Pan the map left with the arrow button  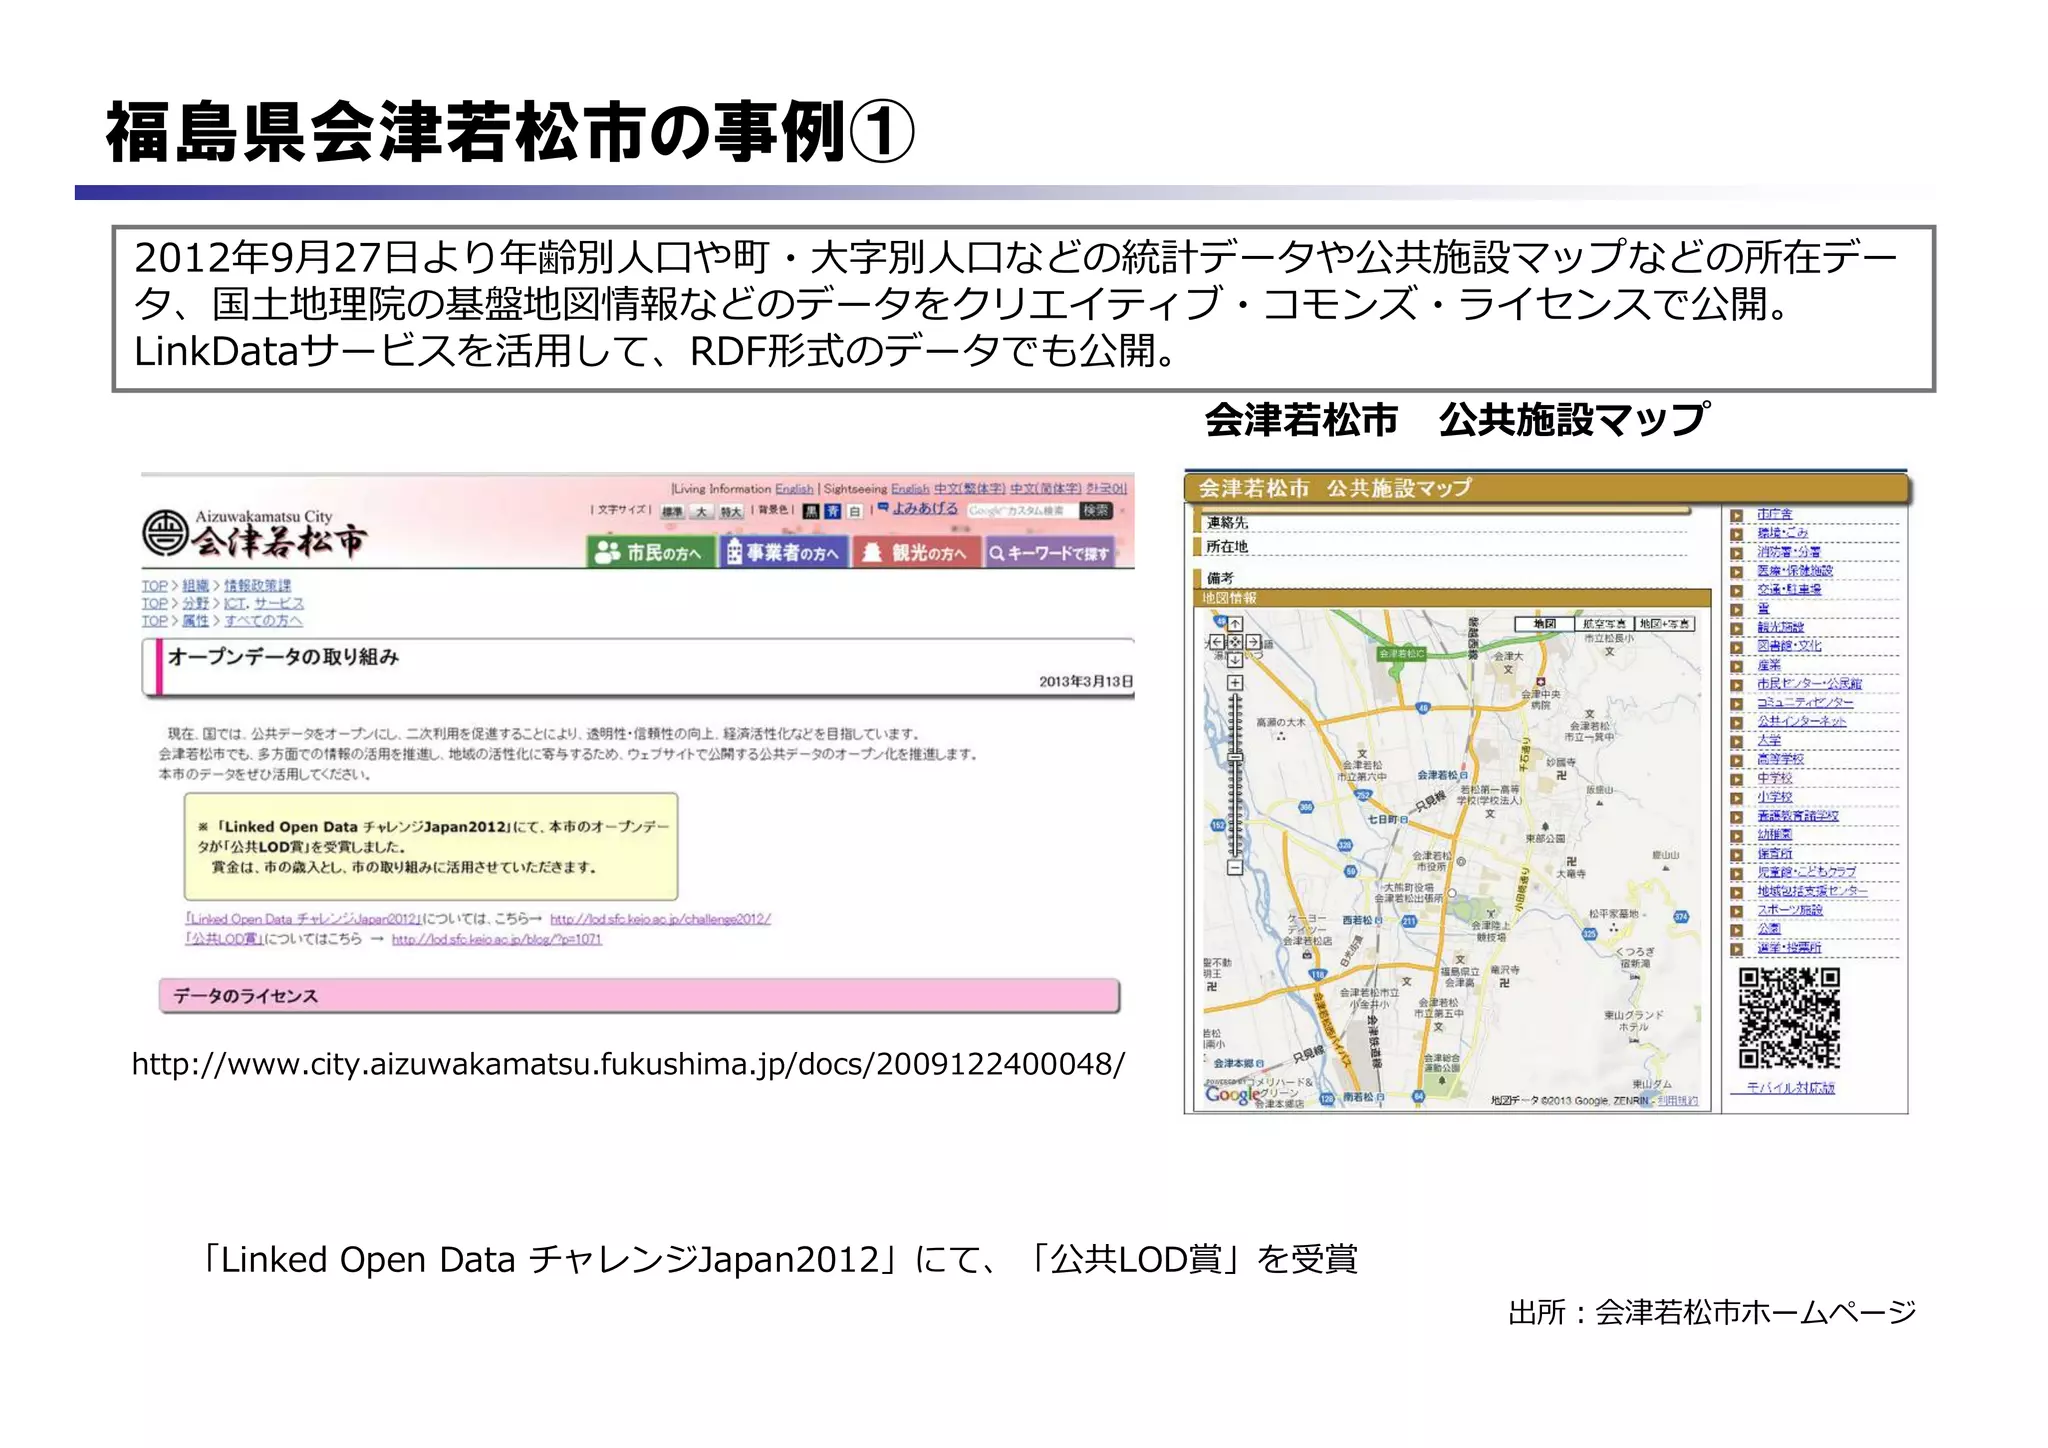[x=1217, y=642]
